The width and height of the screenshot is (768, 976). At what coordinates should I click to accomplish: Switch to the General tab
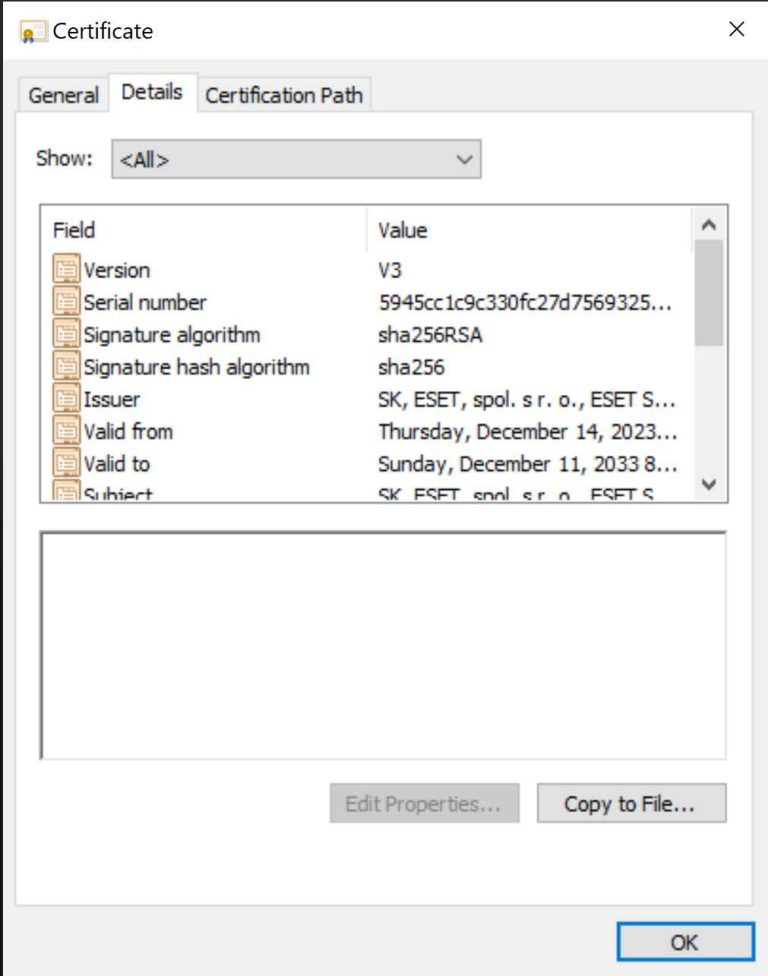[62, 95]
